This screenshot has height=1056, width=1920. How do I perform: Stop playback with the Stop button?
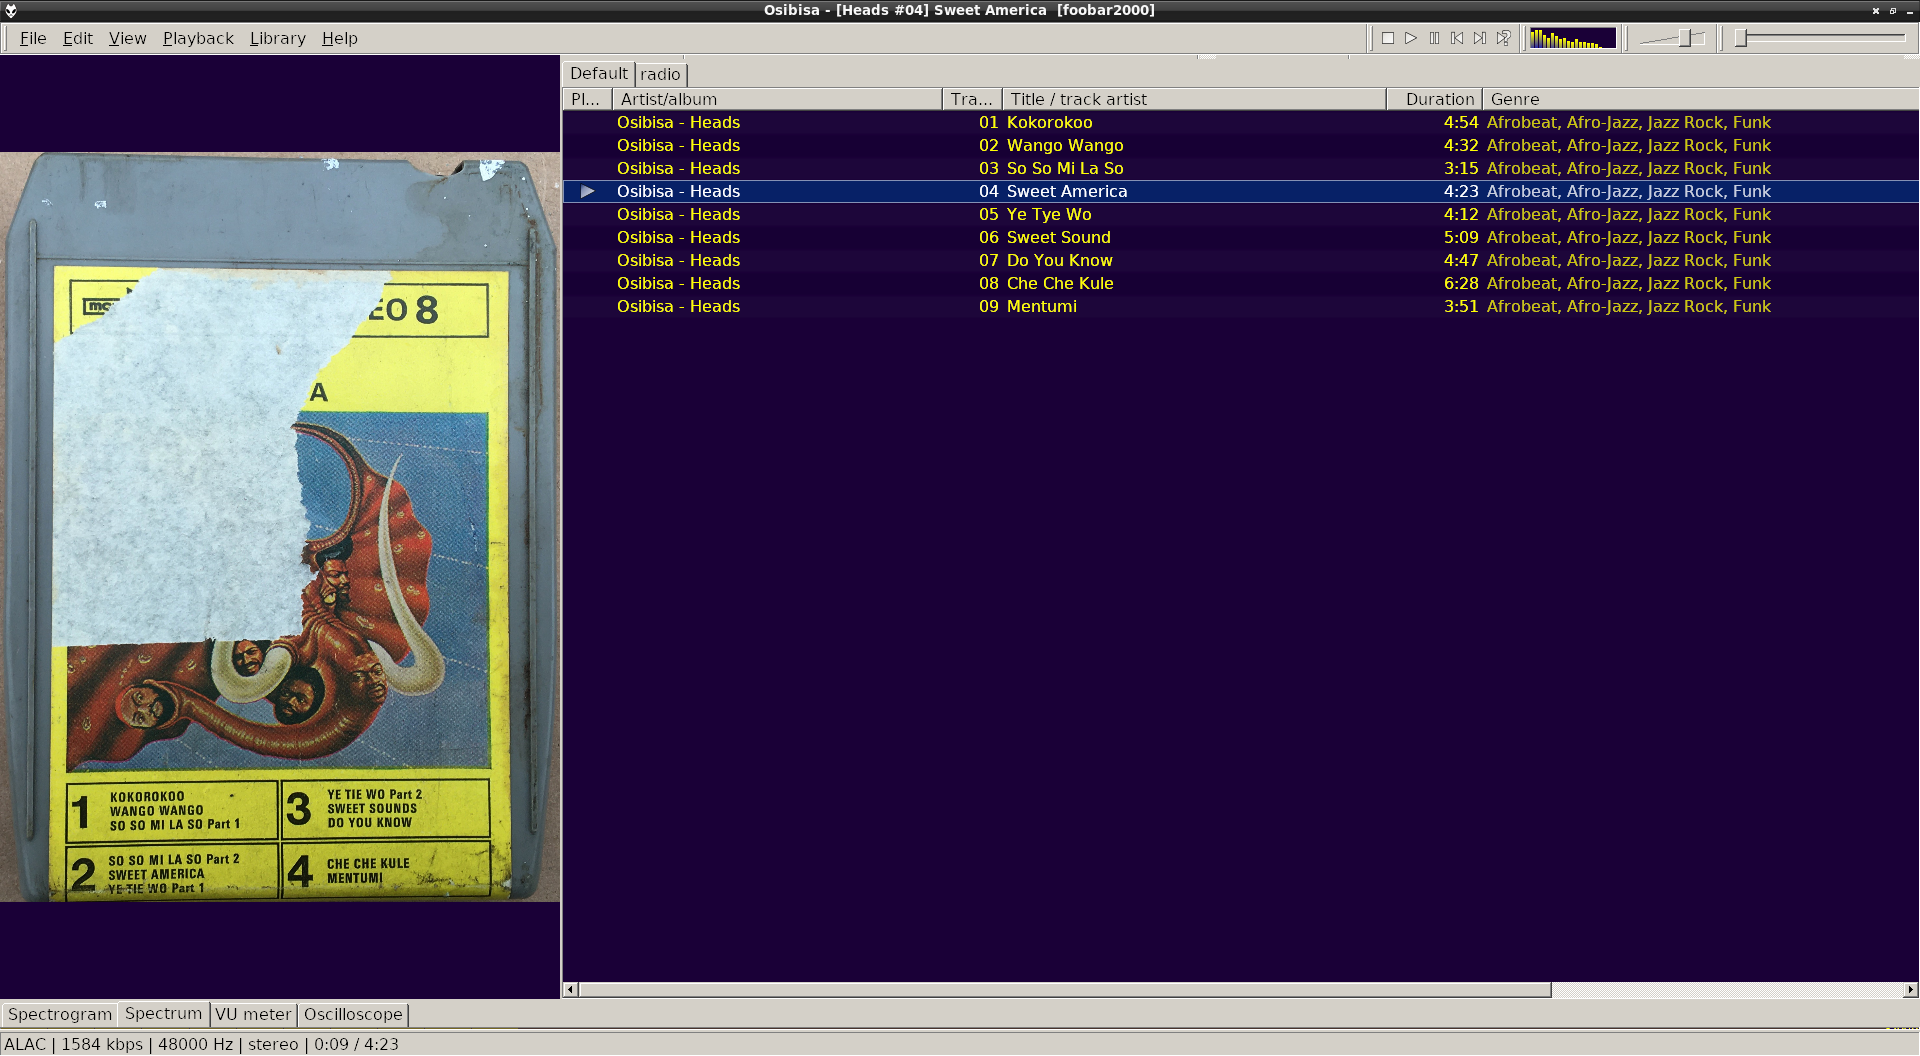point(1388,38)
